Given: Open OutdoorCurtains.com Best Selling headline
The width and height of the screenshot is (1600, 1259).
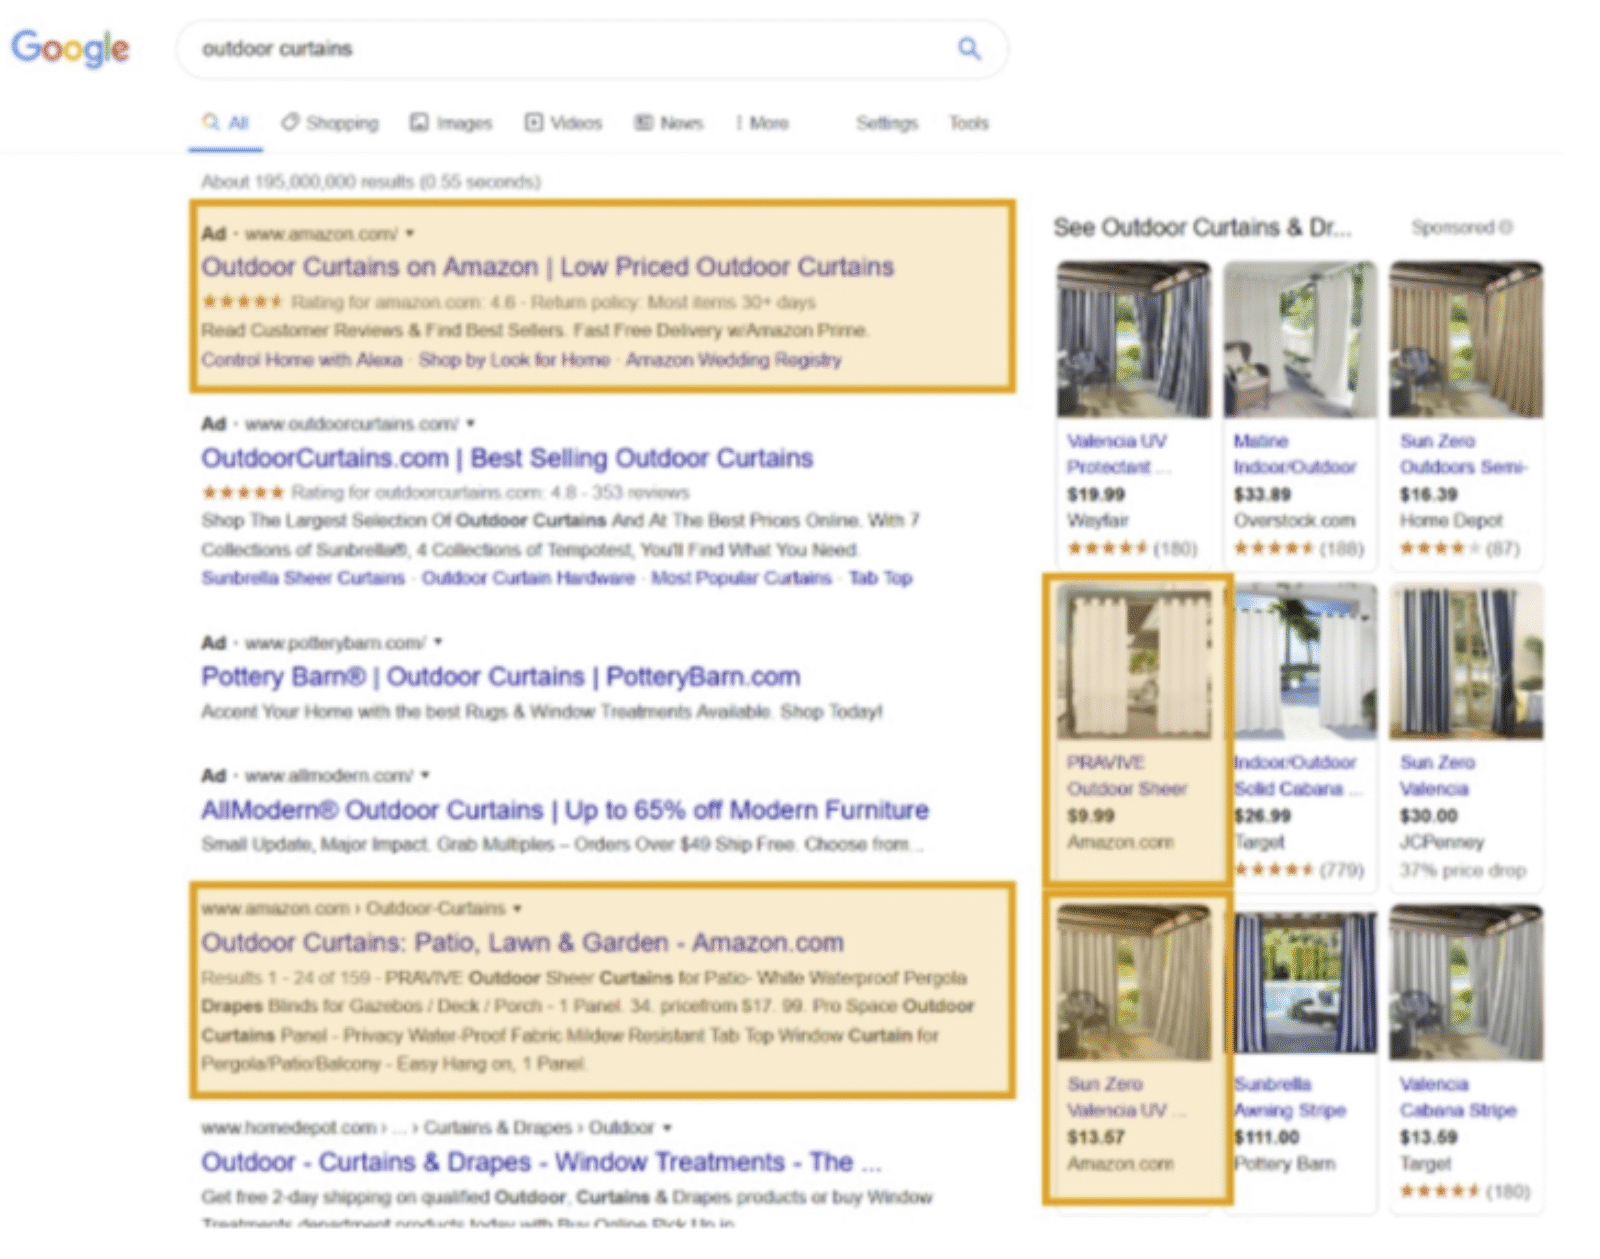Looking at the screenshot, I should 507,458.
